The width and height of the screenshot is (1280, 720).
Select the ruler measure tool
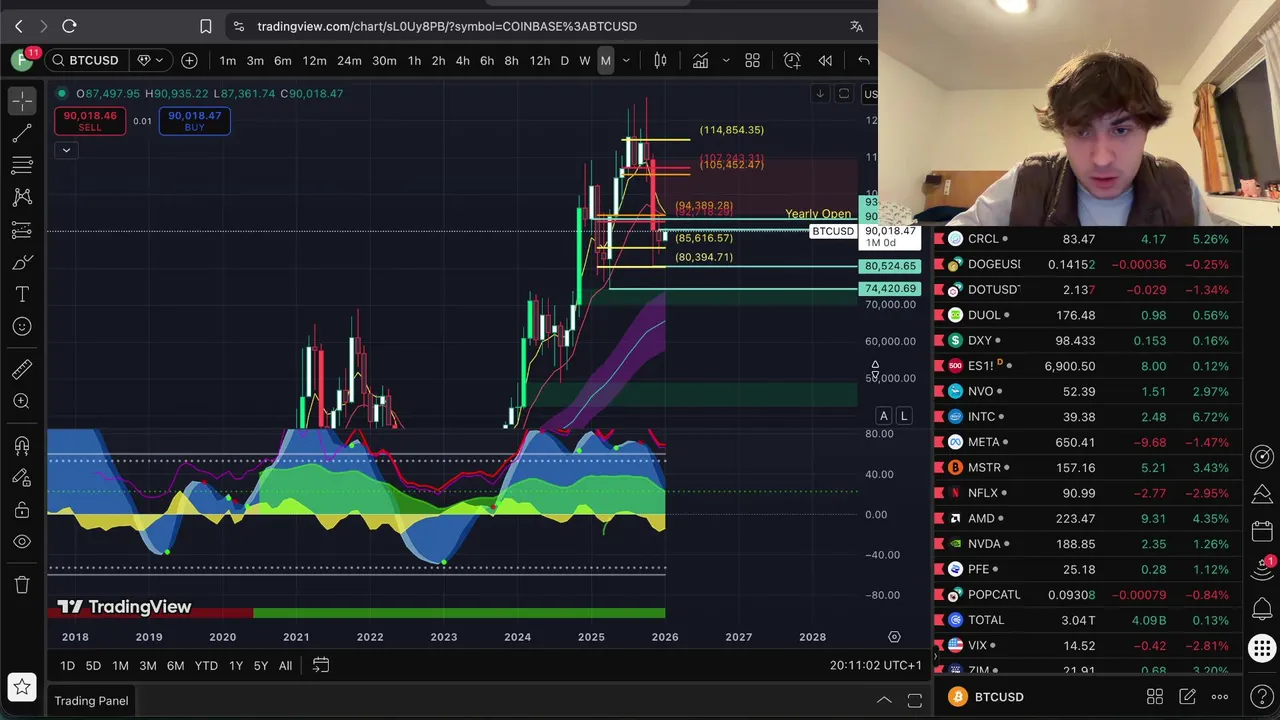pyautogui.click(x=22, y=369)
